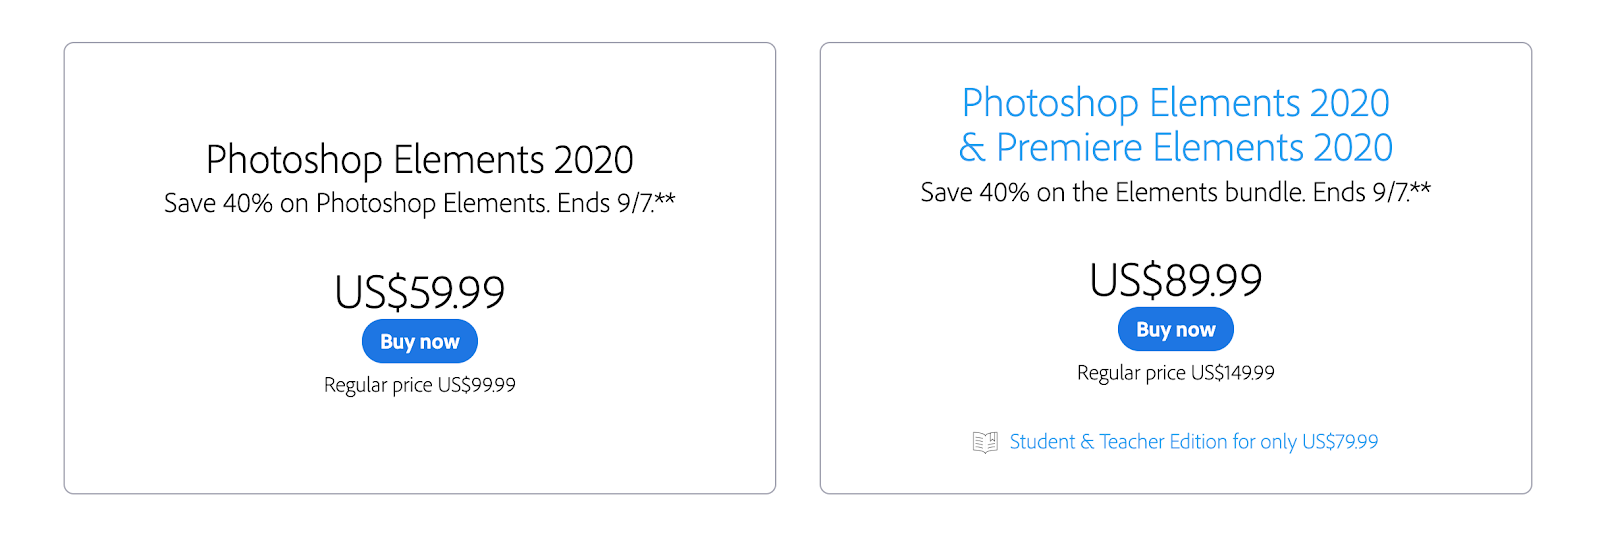1600x558 pixels.
Task: Click the Regular price US$149.99 text
Action: click(x=1175, y=373)
